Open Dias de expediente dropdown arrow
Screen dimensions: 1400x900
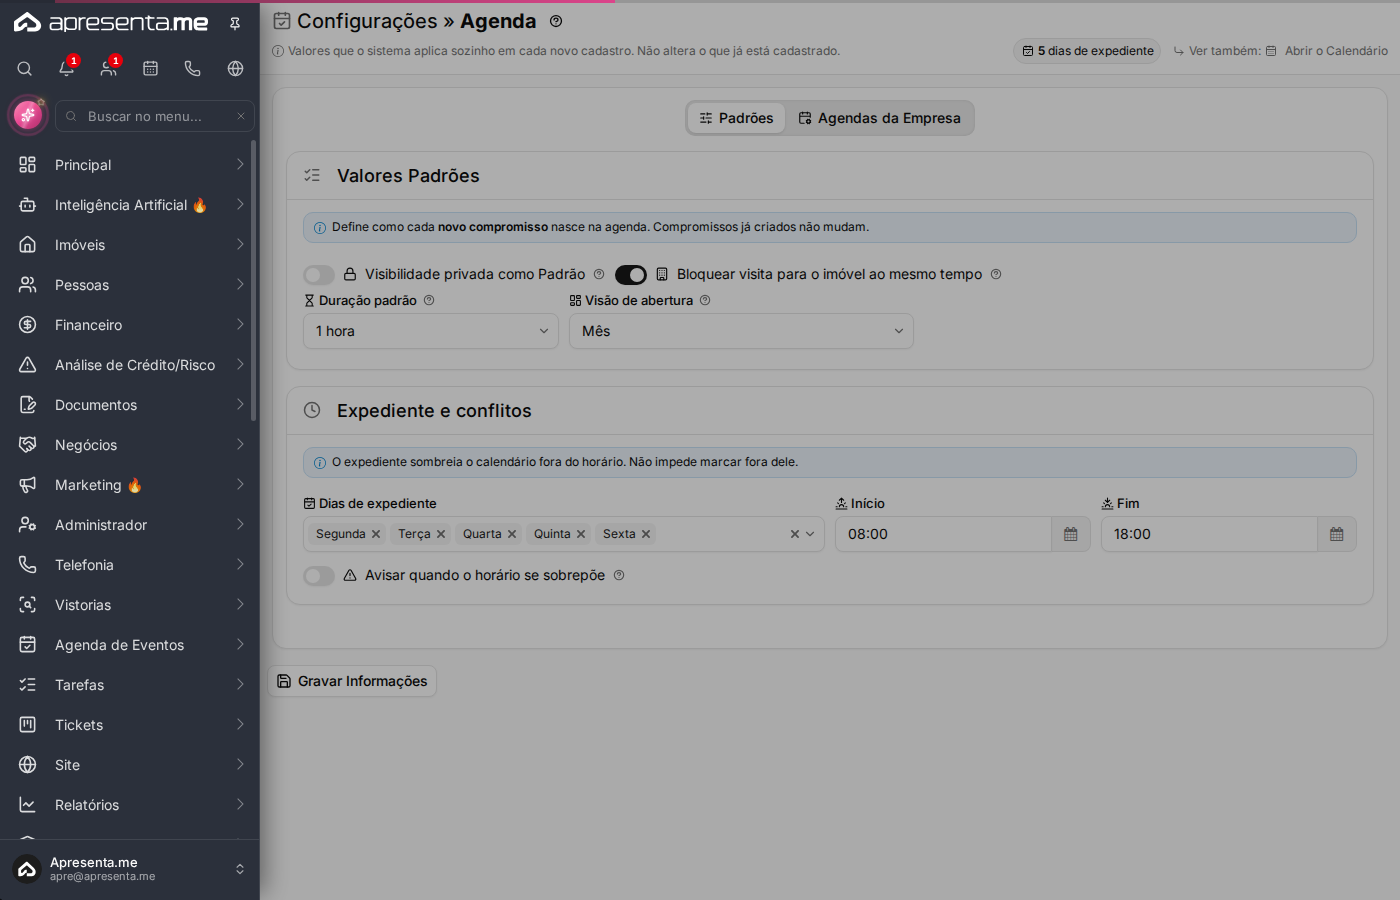pos(810,534)
